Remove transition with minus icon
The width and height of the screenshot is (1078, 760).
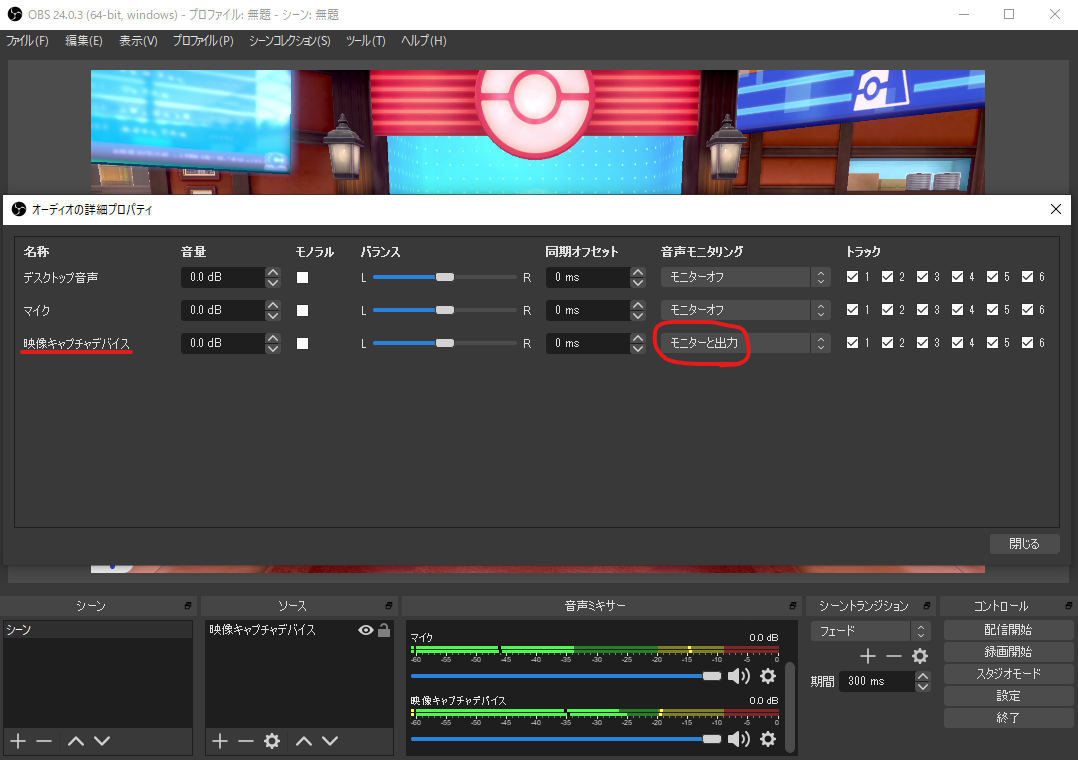click(894, 656)
